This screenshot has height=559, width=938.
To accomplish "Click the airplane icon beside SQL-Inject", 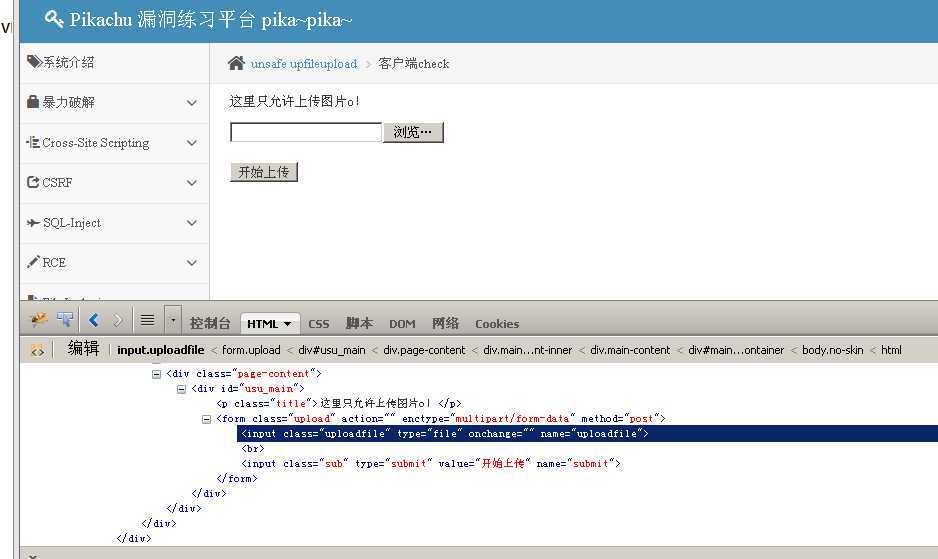I will (x=33, y=223).
